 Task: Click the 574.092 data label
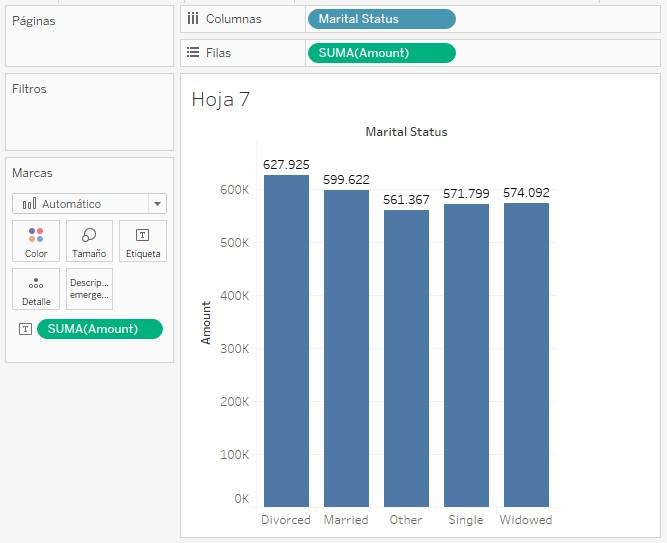526,193
